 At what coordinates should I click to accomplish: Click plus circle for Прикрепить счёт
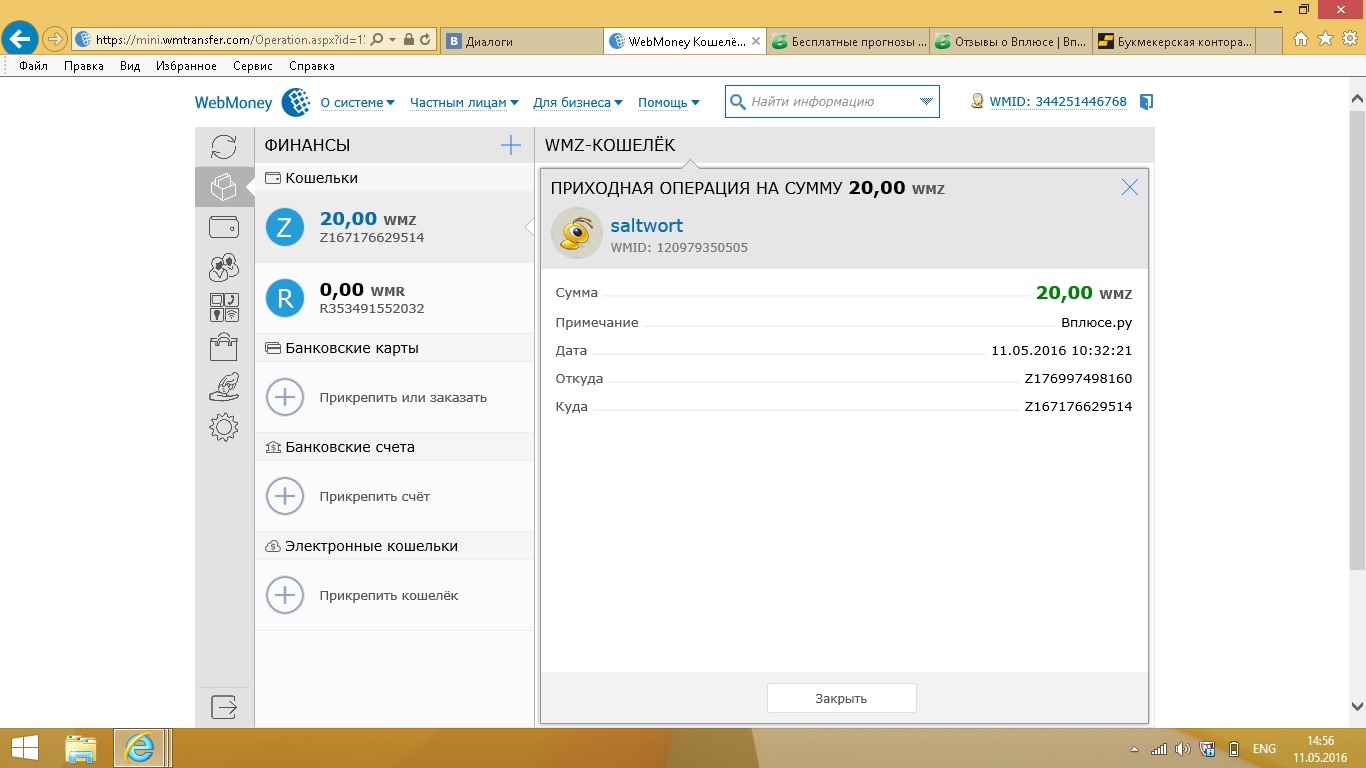tap(284, 496)
